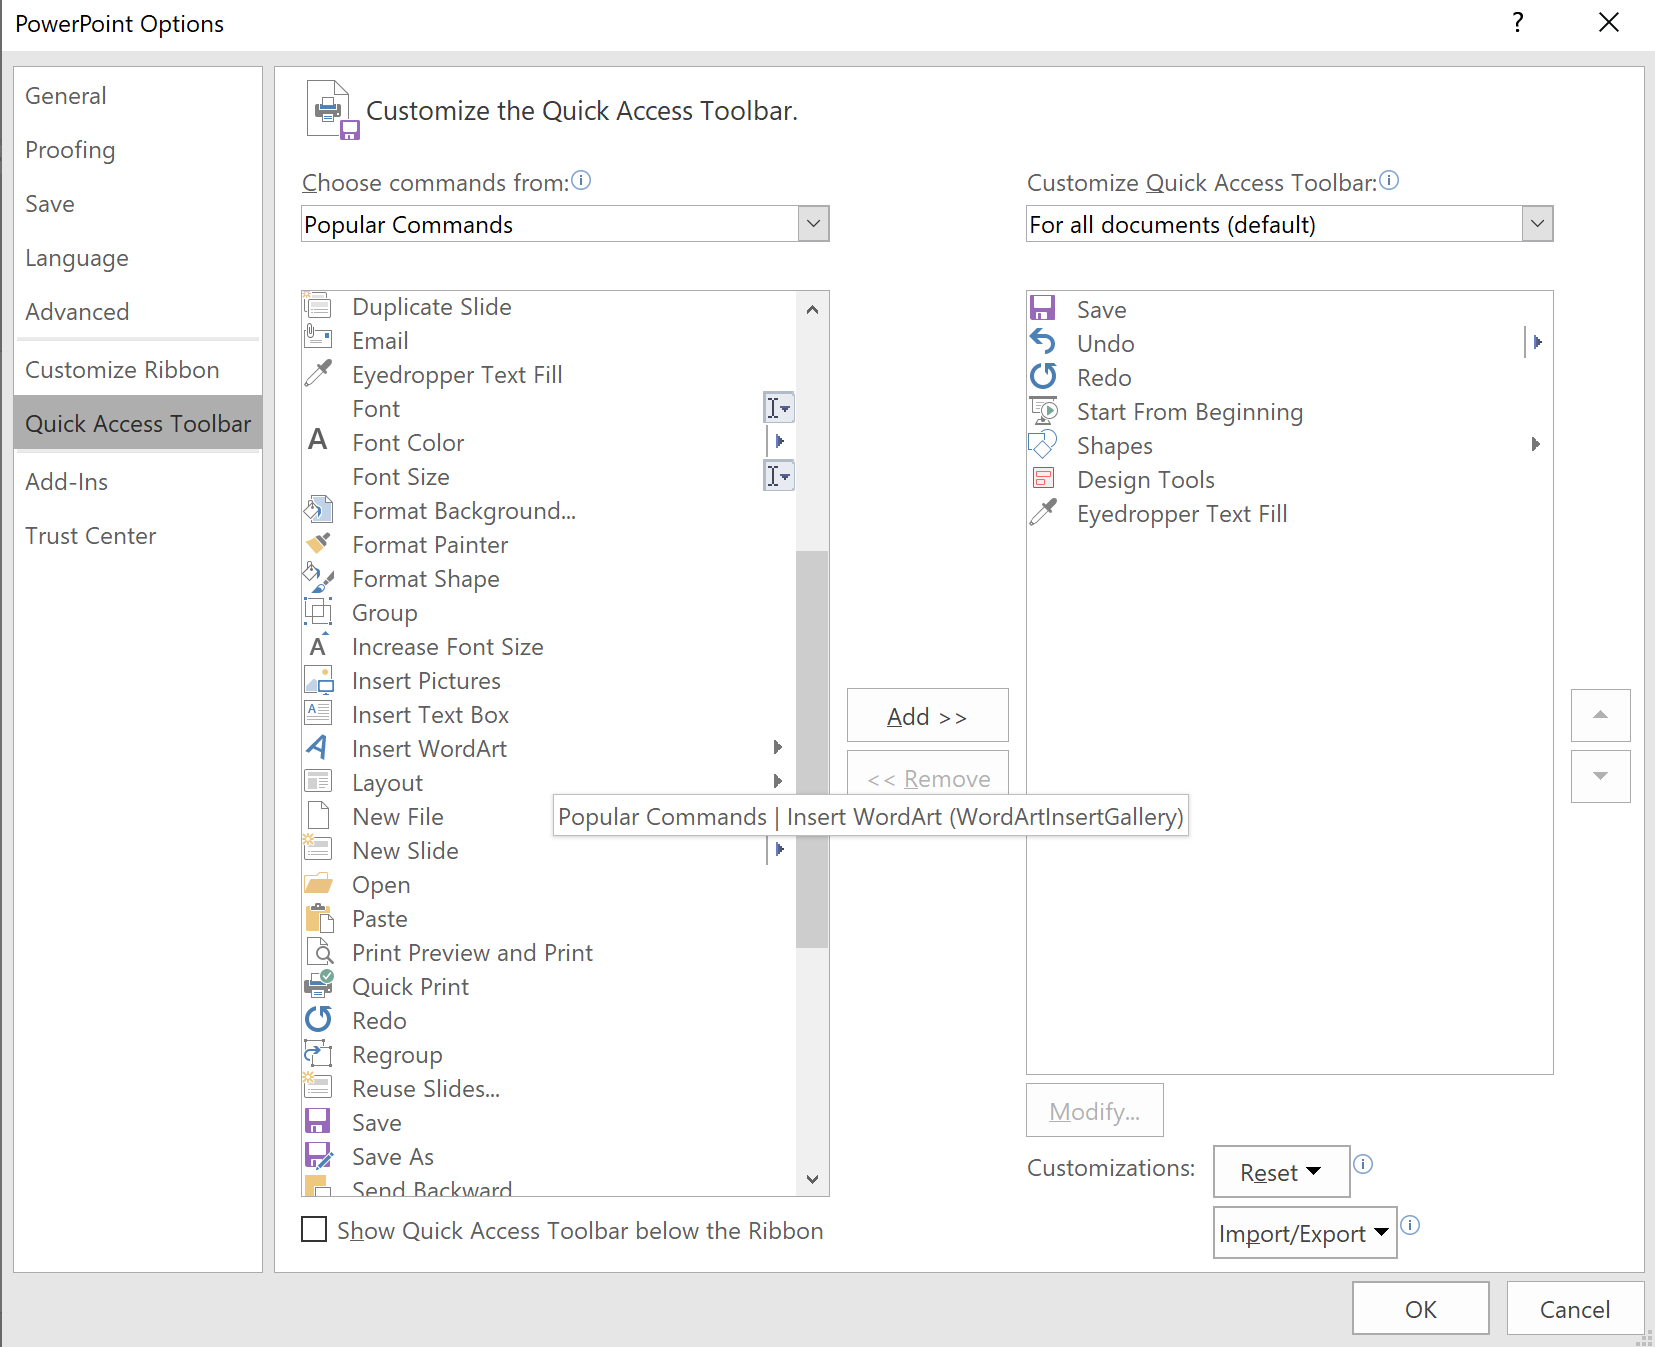Select Insert Text Box icon
This screenshot has height=1347, width=1655.
[x=318, y=713]
